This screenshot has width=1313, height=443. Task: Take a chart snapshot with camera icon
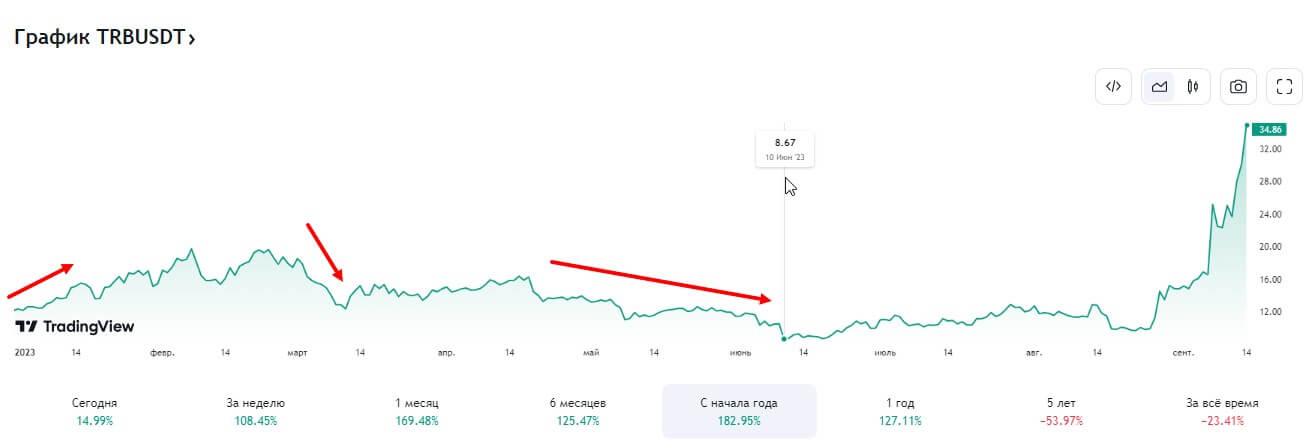pos(1238,87)
